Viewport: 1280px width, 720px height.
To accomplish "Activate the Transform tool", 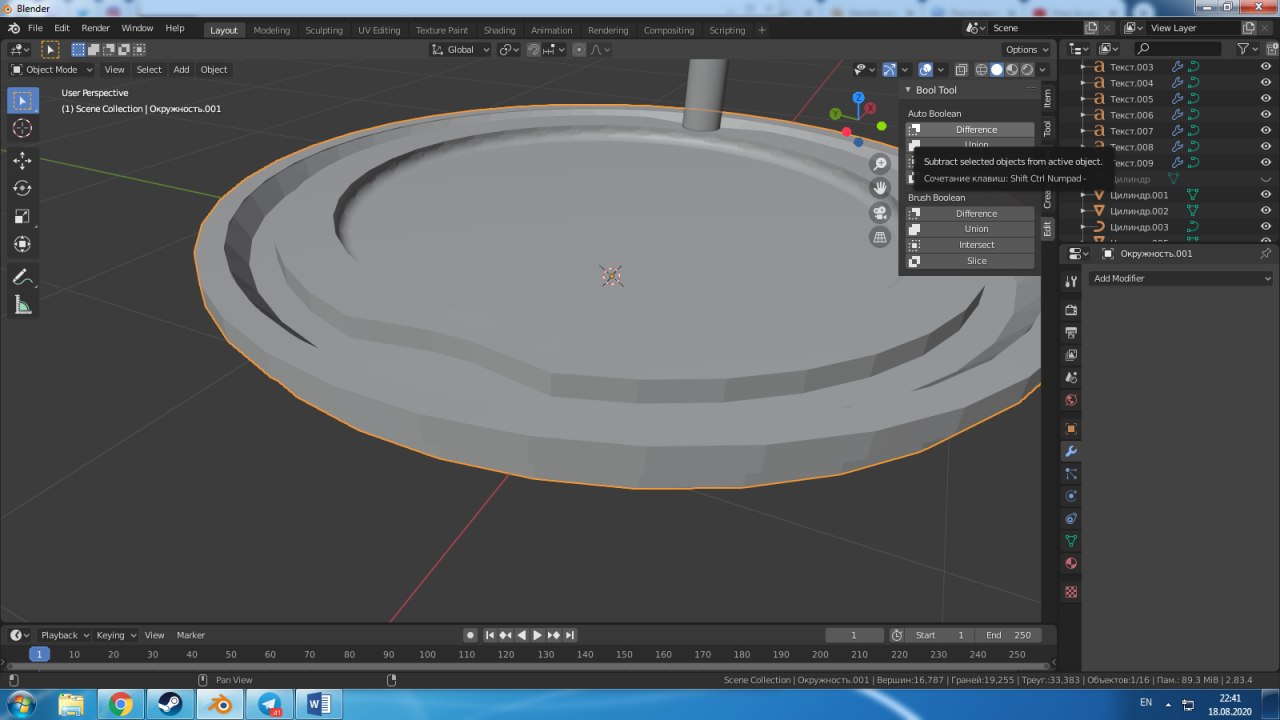I will (x=22, y=244).
